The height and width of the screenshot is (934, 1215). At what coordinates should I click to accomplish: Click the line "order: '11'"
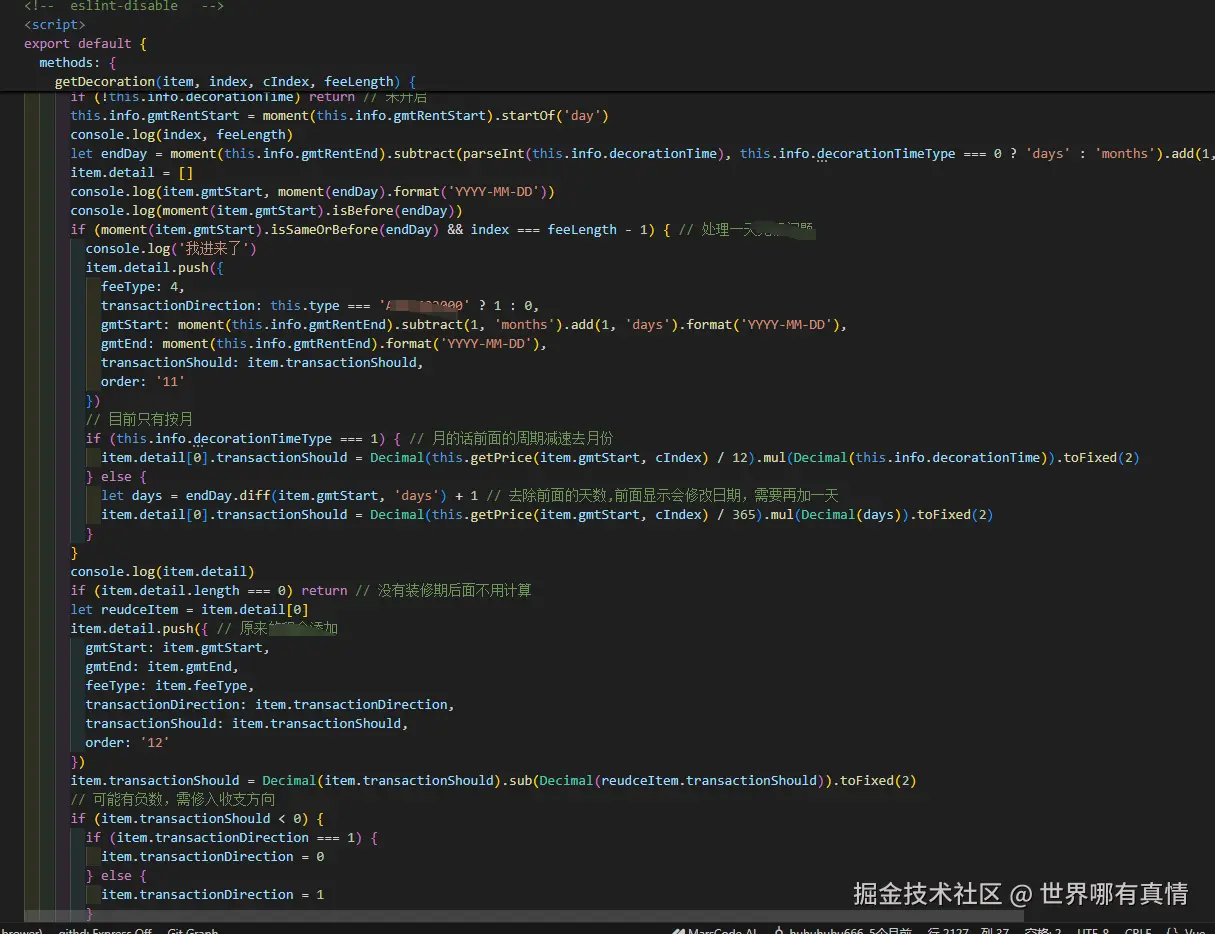142,381
